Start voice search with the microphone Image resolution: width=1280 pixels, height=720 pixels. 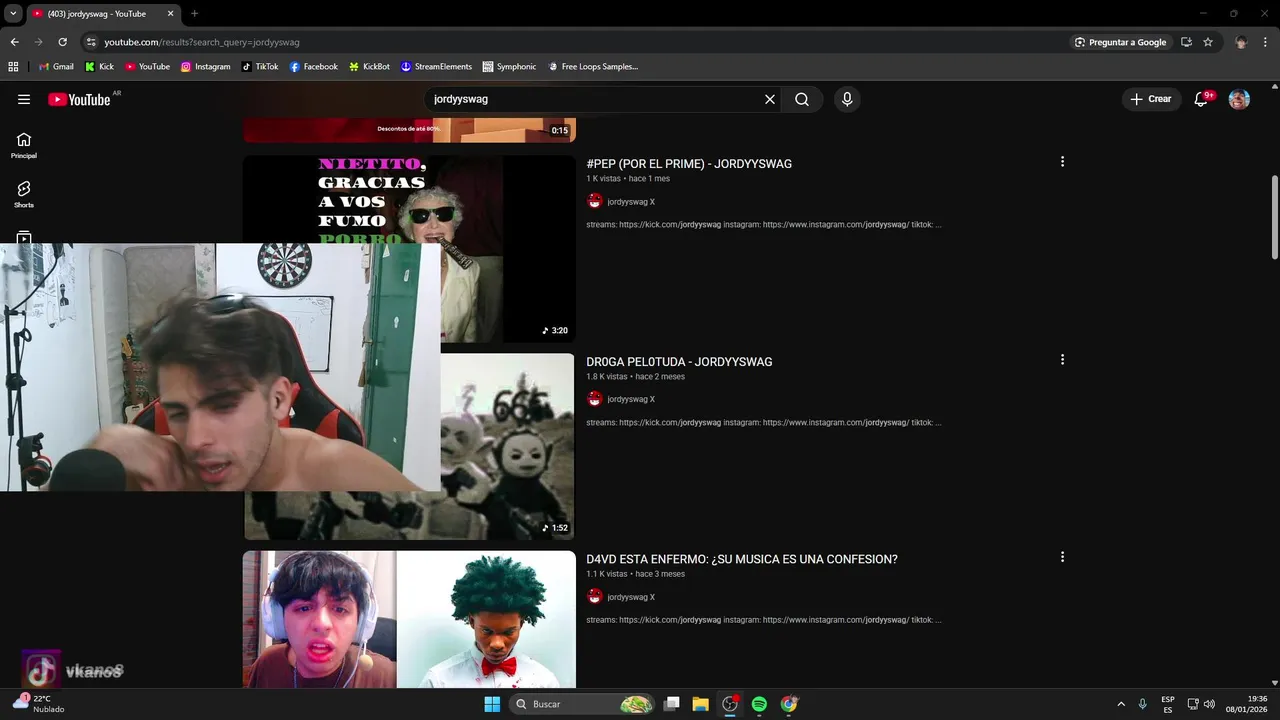click(847, 99)
